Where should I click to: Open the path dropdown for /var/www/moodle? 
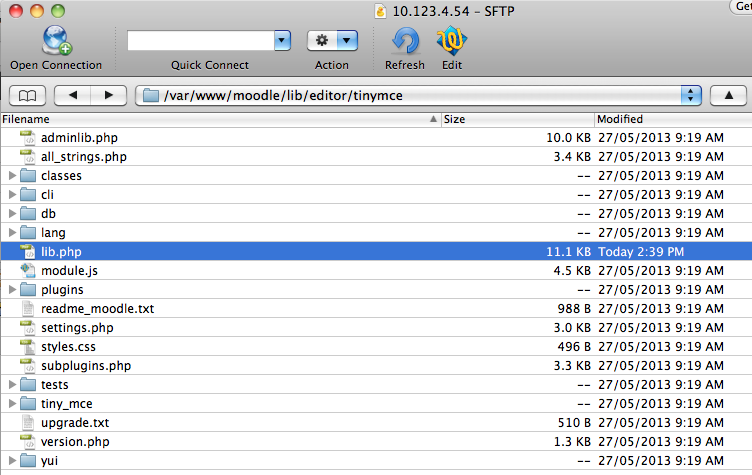click(690, 95)
